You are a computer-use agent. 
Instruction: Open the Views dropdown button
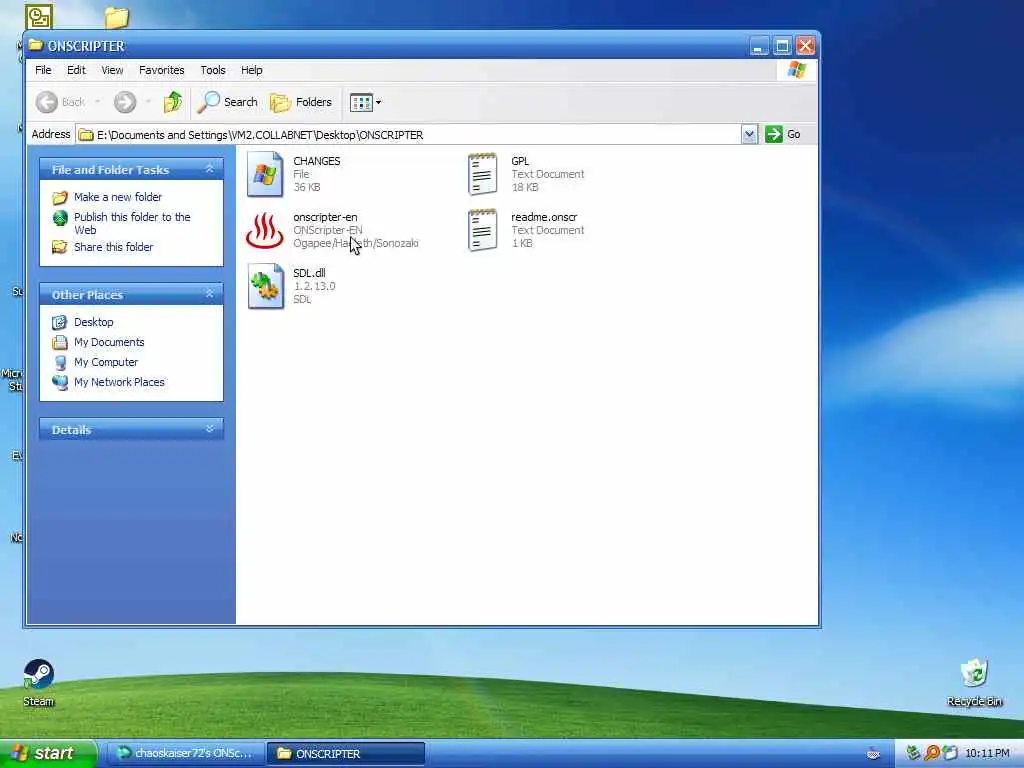(x=365, y=102)
